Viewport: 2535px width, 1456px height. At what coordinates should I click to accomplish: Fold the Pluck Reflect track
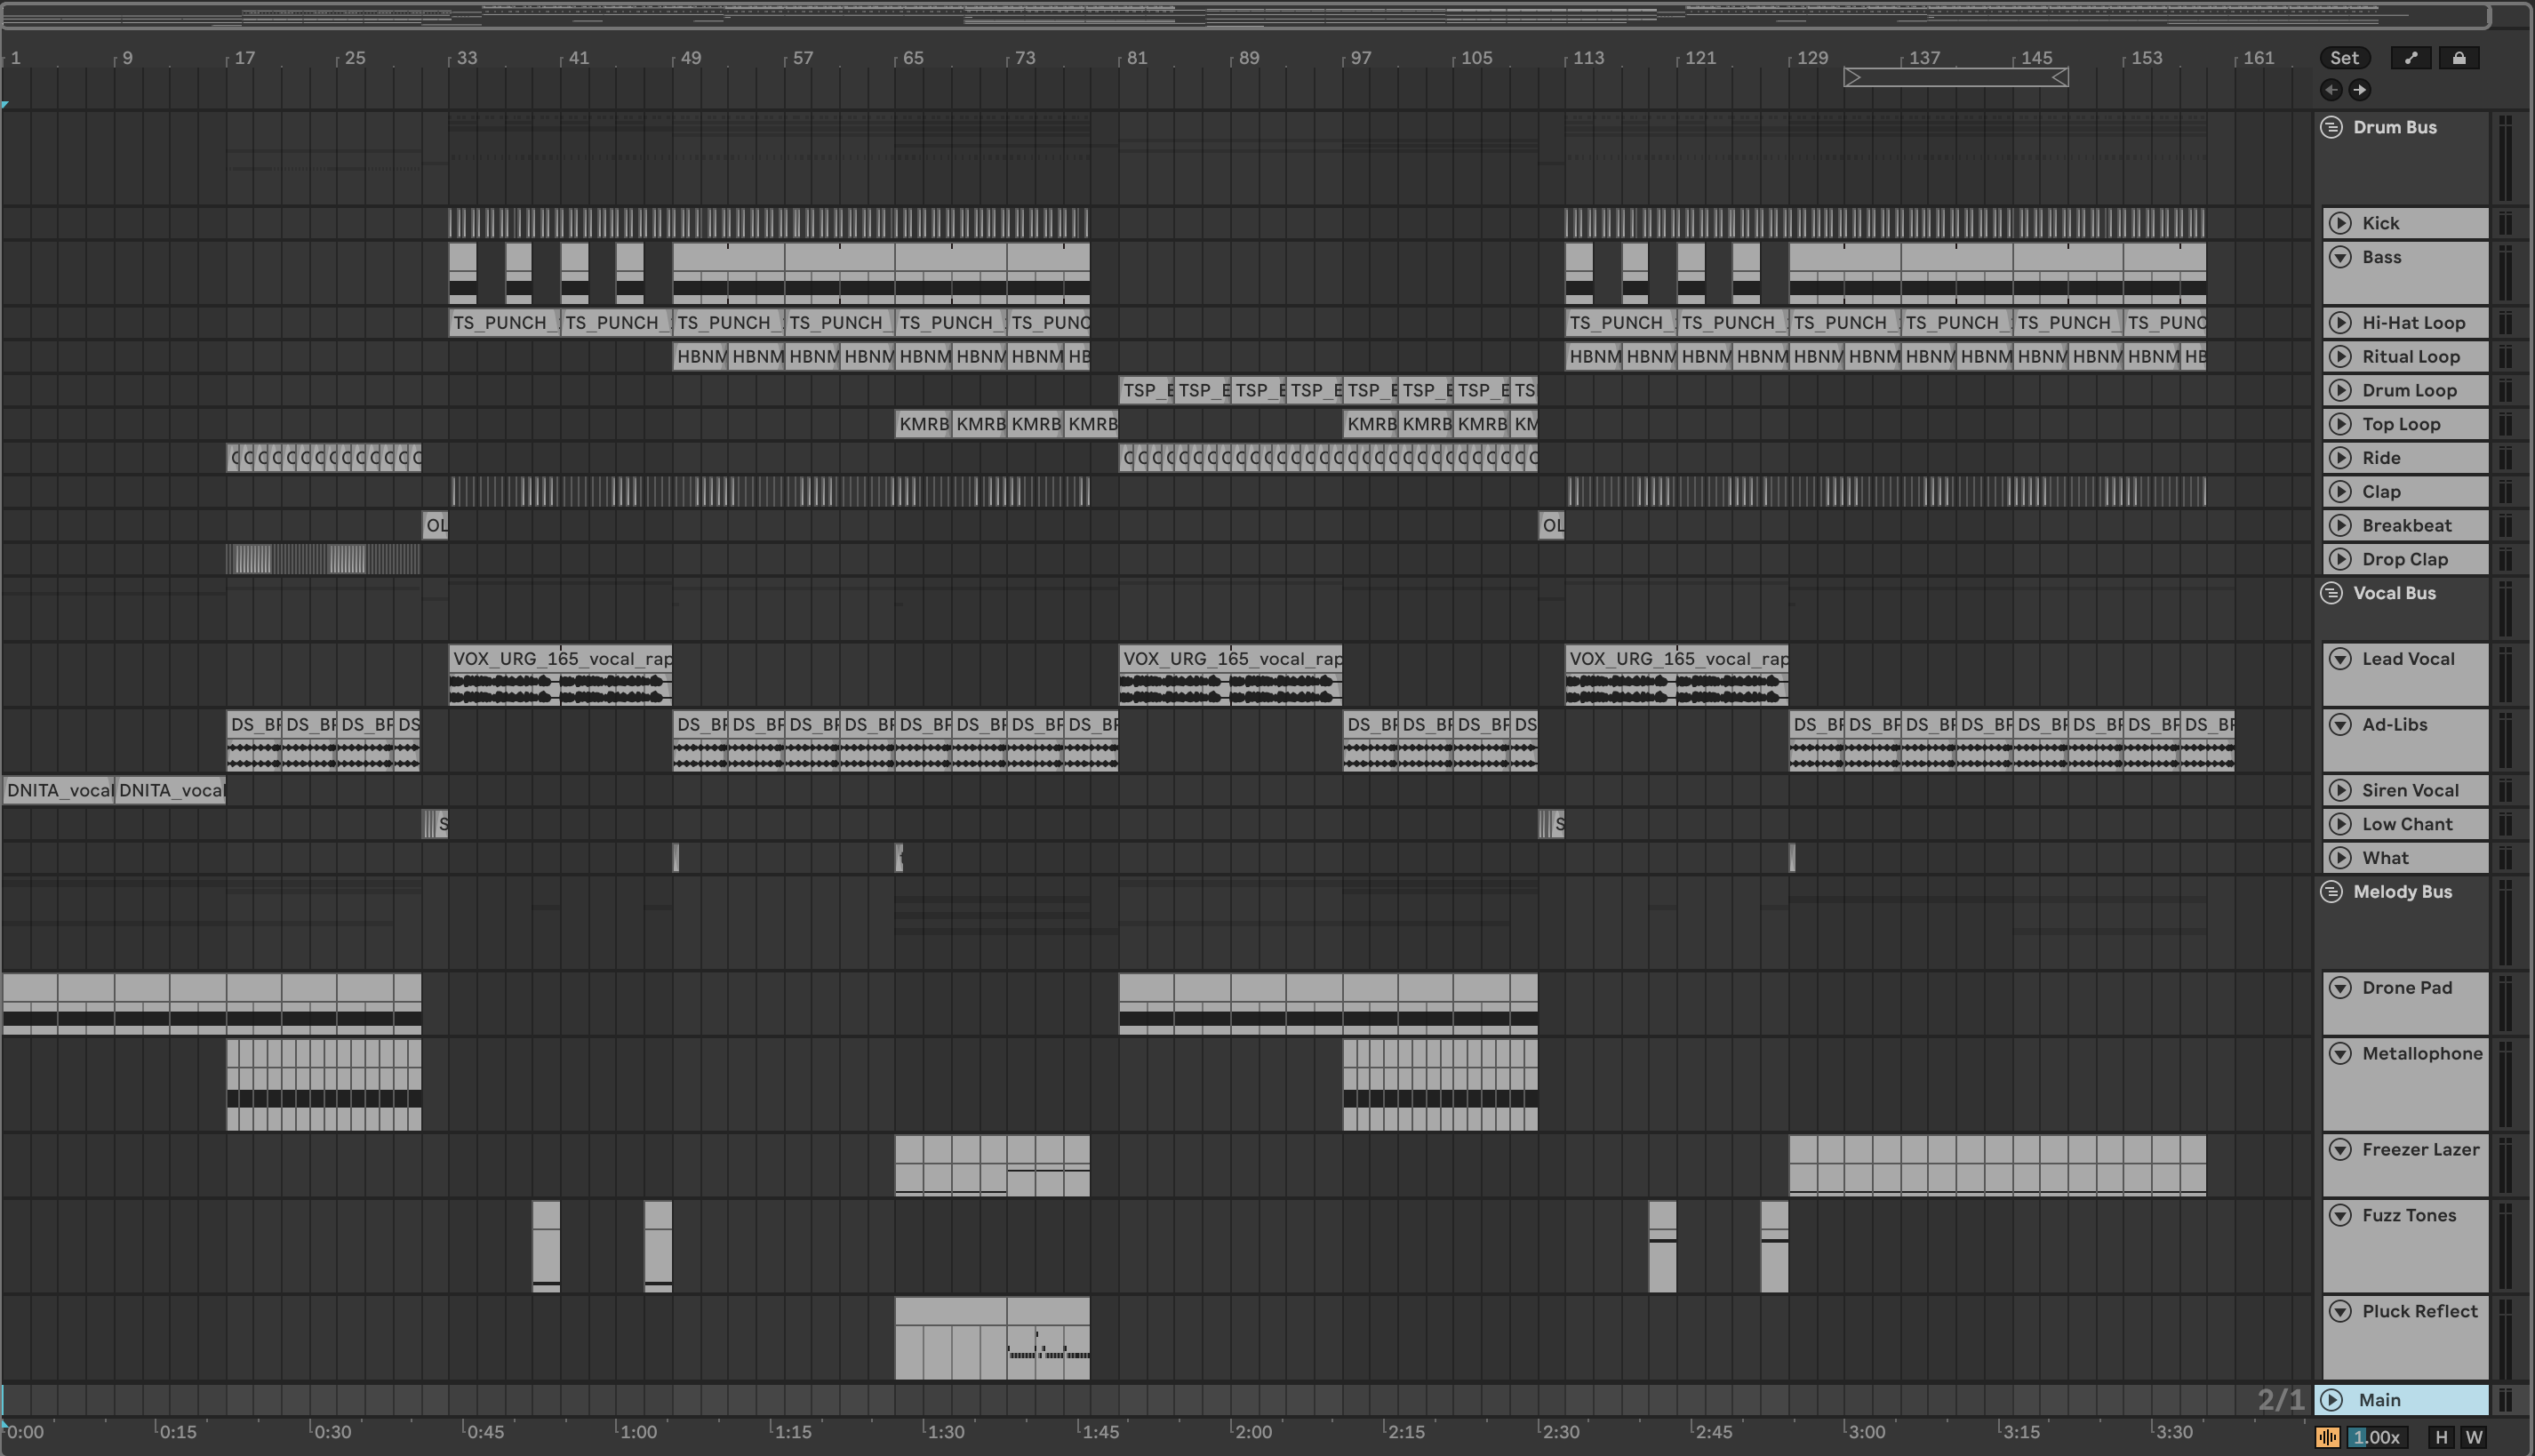[x=2340, y=1312]
